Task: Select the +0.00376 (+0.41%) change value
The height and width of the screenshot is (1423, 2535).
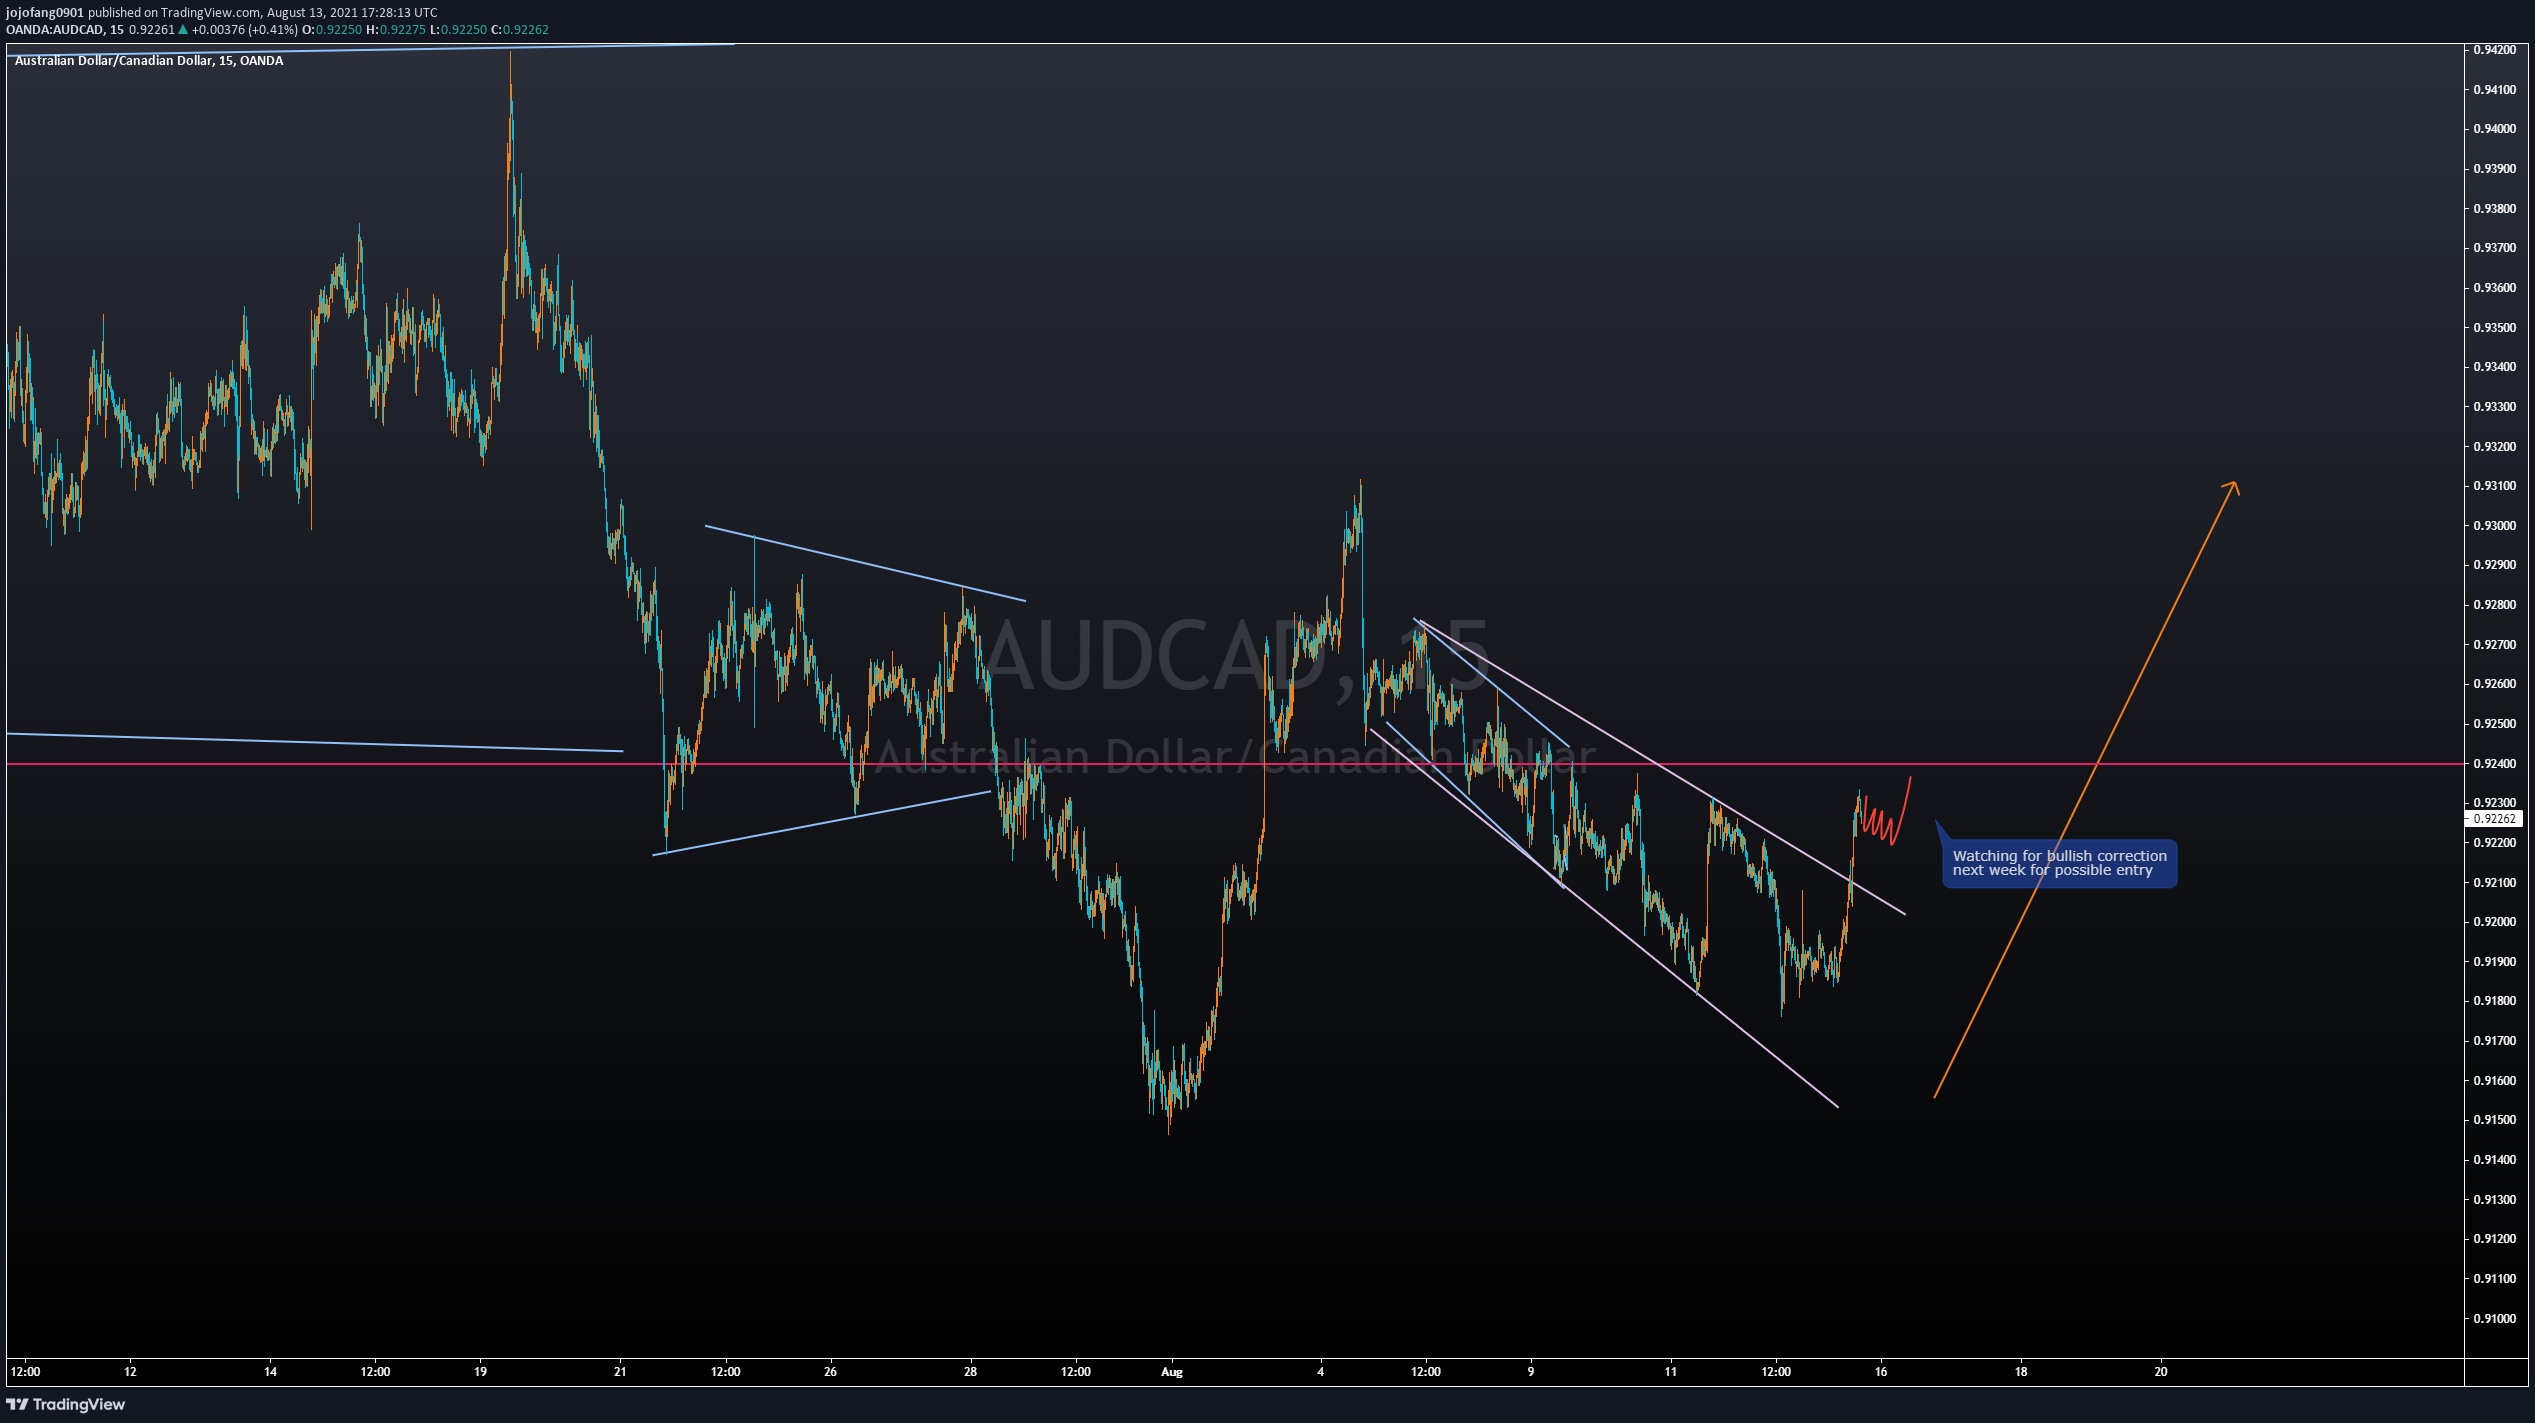Action: tap(245, 30)
